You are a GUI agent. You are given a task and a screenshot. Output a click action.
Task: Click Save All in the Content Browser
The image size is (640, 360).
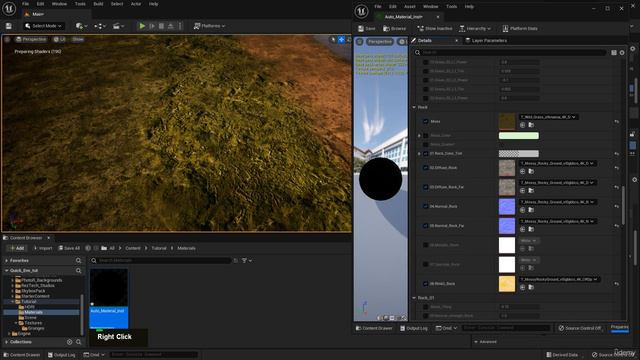69,248
